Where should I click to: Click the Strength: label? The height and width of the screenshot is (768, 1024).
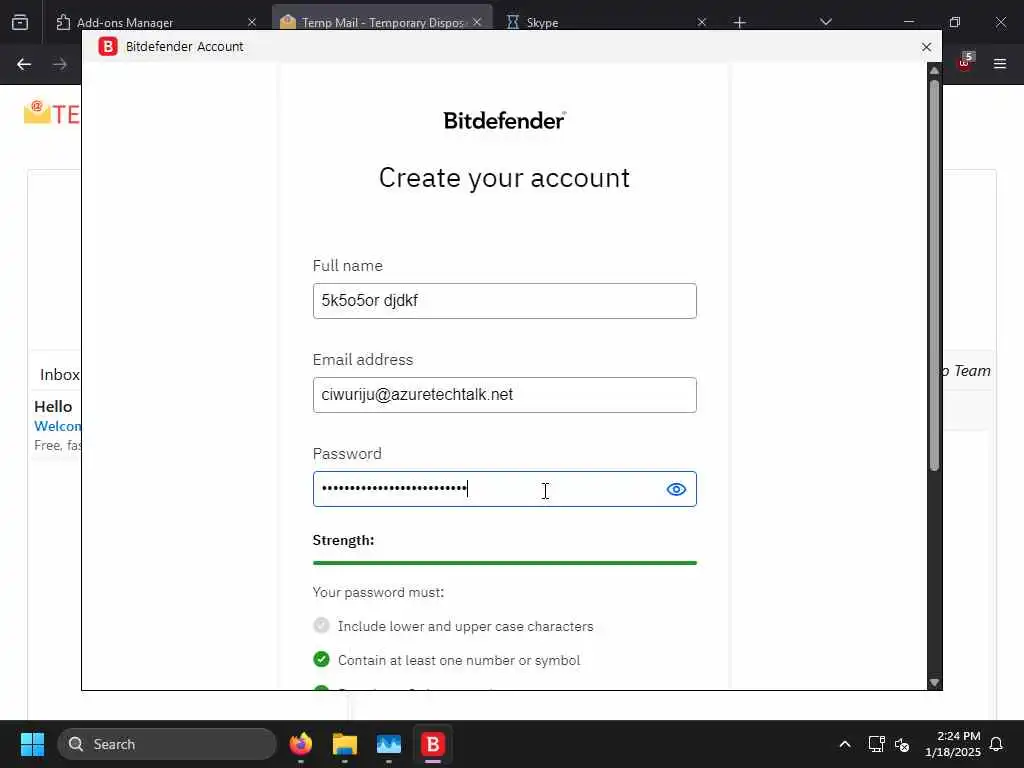344,540
